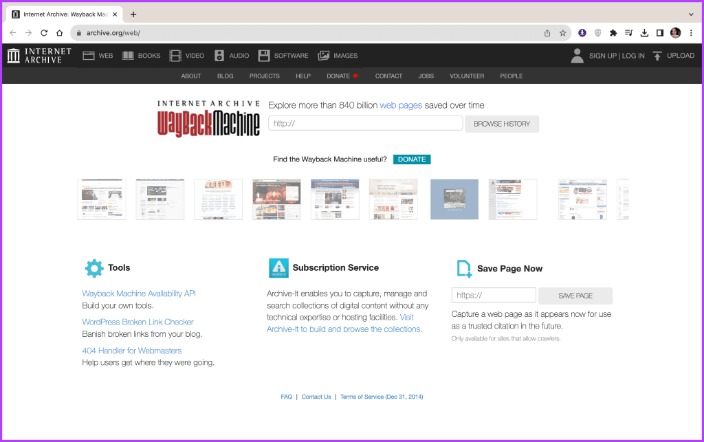Open the first website thumbnail in carousel
This screenshot has width=704, height=442.
coord(102,199)
